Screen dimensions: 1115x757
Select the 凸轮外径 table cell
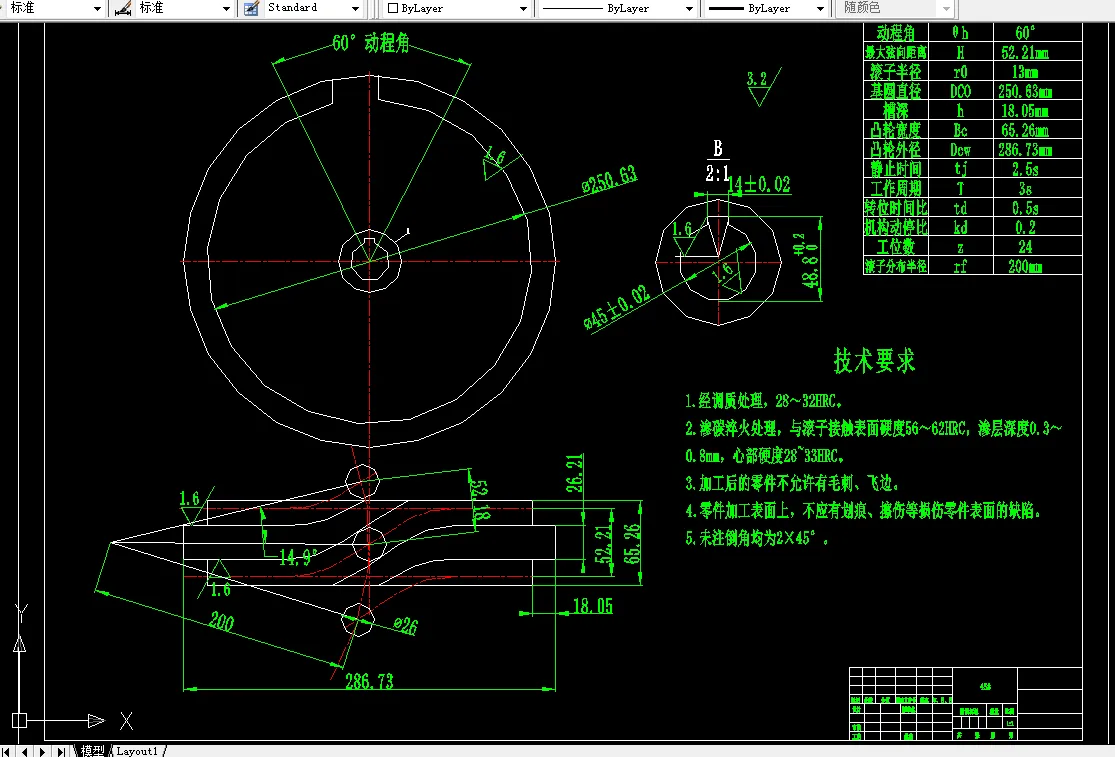pos(896,149)
